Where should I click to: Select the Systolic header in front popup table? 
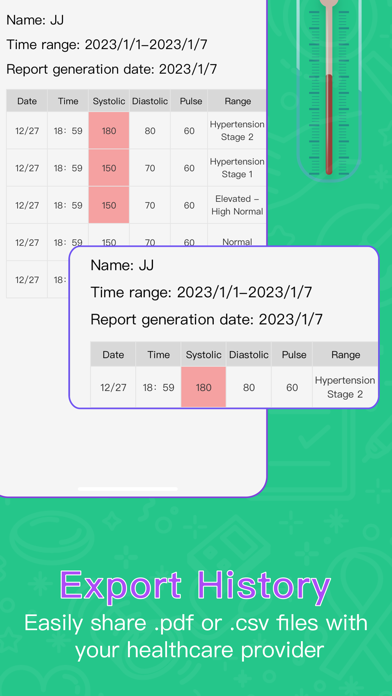pos(203,355)
